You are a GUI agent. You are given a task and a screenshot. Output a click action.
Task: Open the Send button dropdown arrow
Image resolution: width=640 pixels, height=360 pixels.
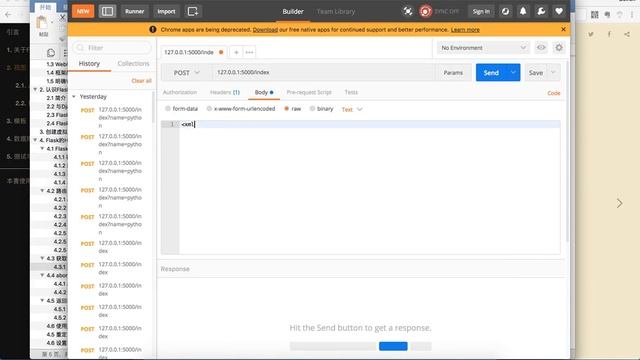pos(513,73)
